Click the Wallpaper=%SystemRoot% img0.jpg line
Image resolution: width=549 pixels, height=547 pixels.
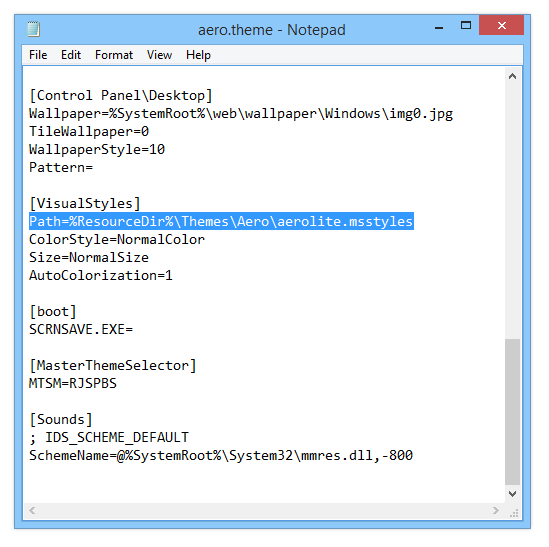tap(241, 114)
